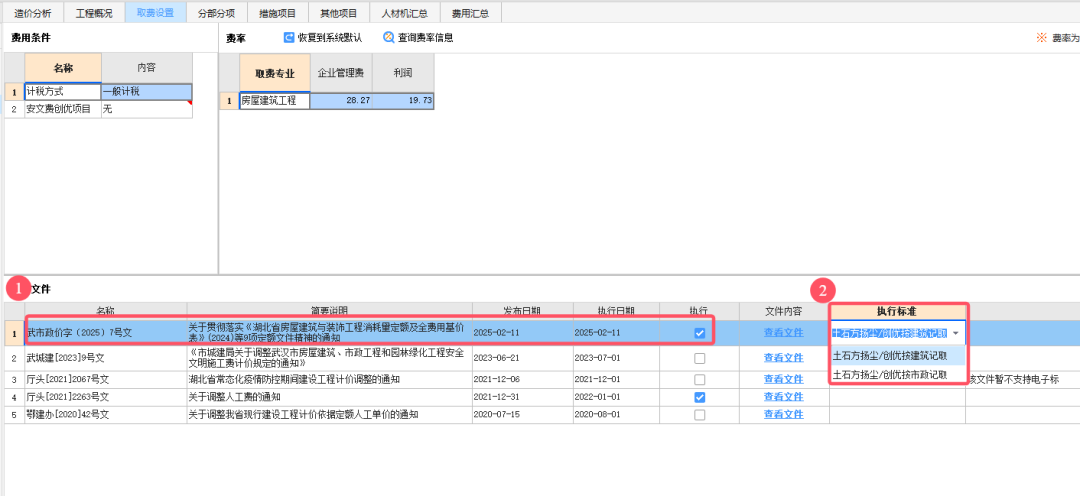Click 执行日期 cell 2021-12-01
Image resolution: width=1080 pixels, height=496 pixels.
point(616,380)
